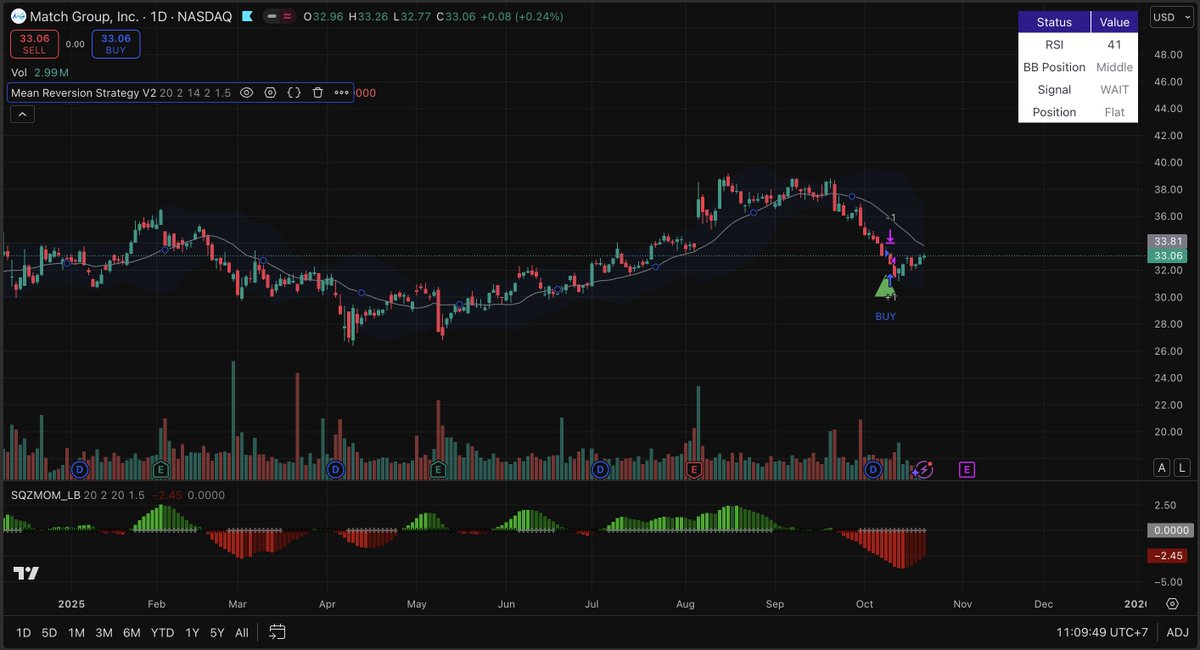The width and height of the screenshot is (1200, 650).
Task: Click the red earnings E marker in August
Action: point(694,469)
